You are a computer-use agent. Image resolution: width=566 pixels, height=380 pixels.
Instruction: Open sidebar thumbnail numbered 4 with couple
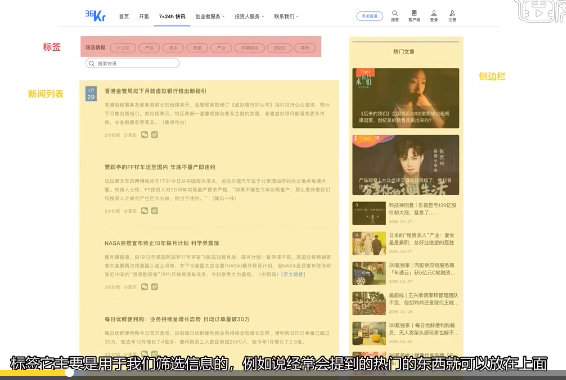click(x=369, y=243)
